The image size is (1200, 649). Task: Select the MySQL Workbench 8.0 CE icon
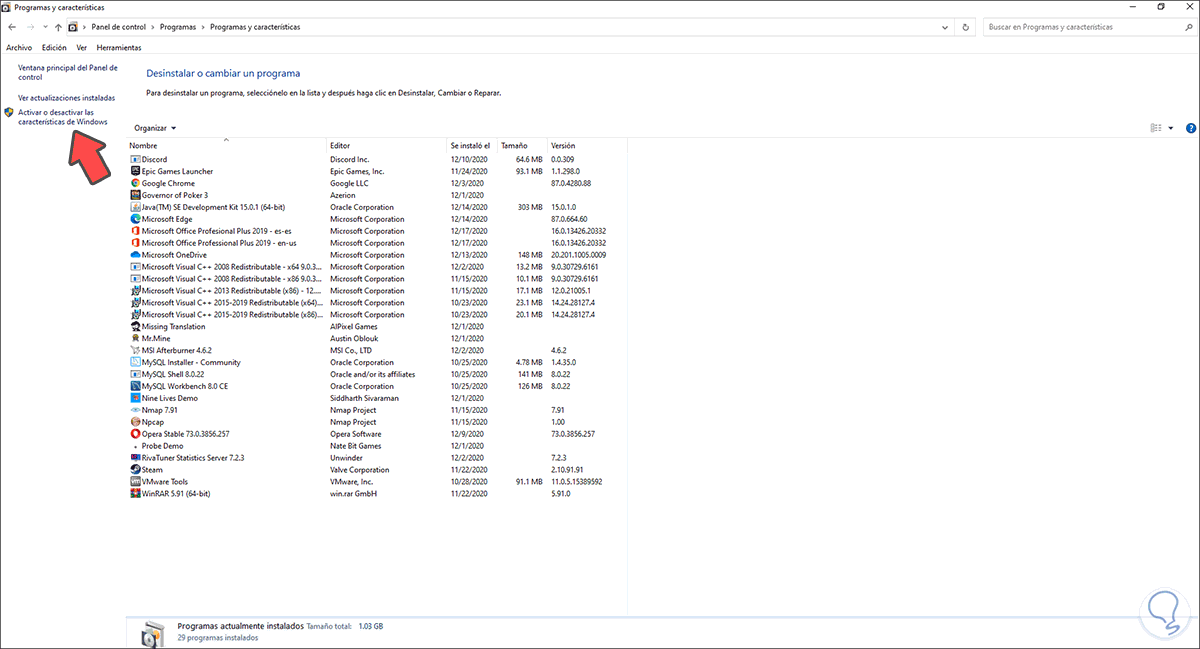pyautogui.click(x=135, y=386)
